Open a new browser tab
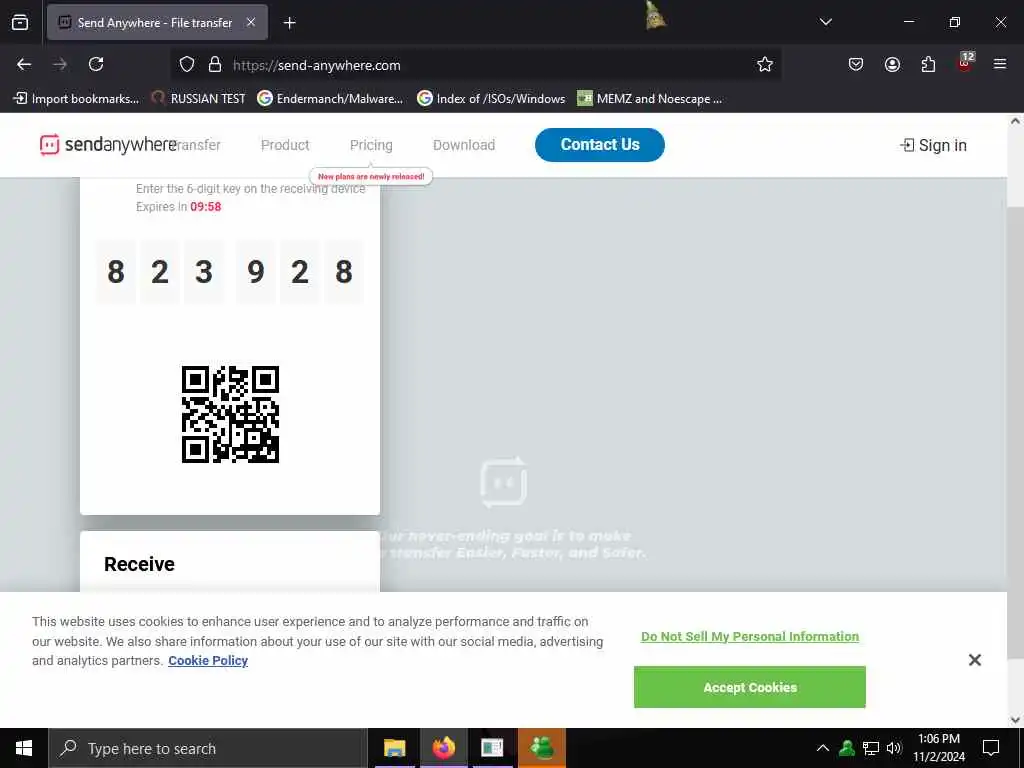The height and width of the screenshot is (768, 1024). [289, 23]
